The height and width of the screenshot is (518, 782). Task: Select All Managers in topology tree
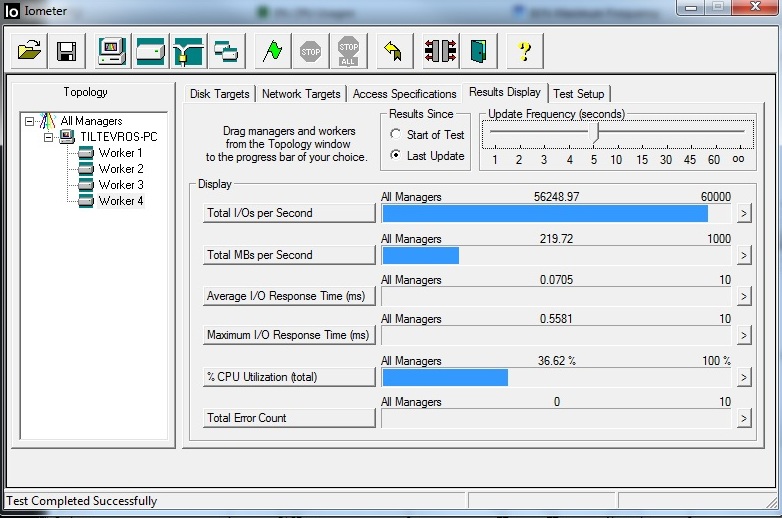(91, 121)
